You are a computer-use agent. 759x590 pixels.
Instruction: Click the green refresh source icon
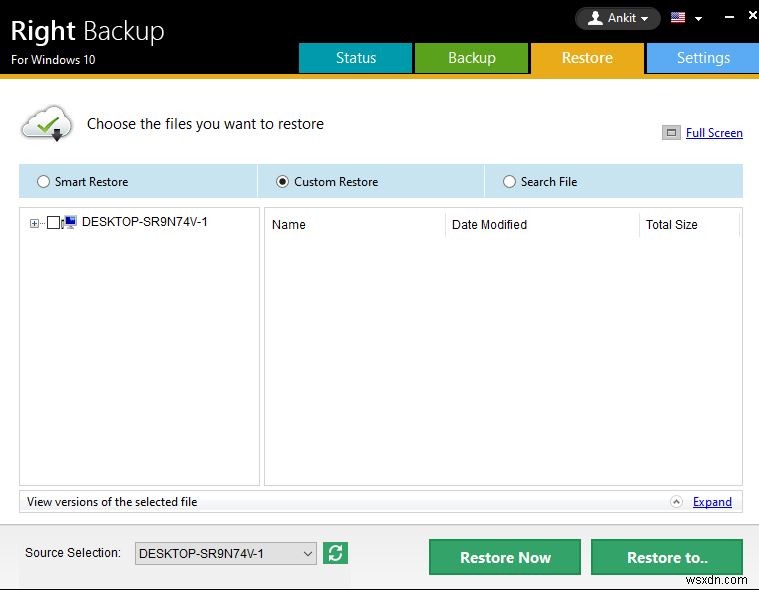[335, 553]
